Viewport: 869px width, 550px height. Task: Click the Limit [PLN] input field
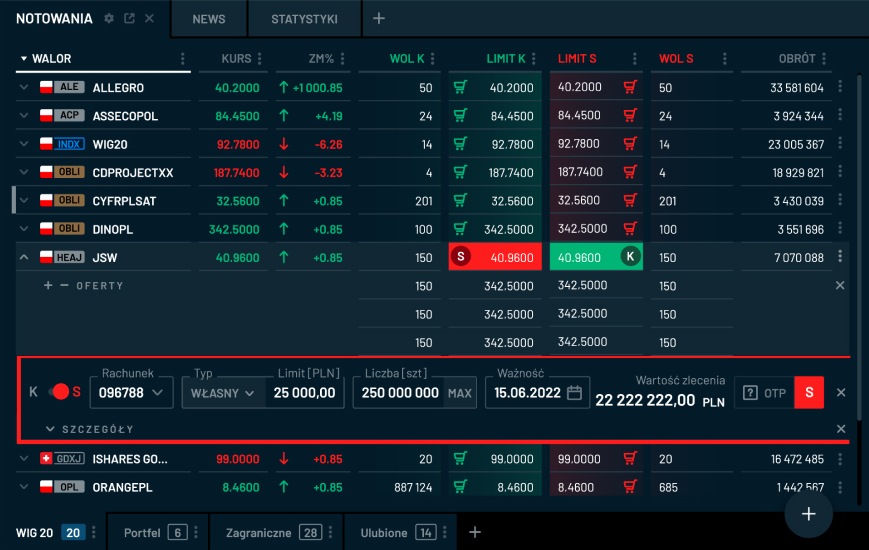[x=304, y=393]
